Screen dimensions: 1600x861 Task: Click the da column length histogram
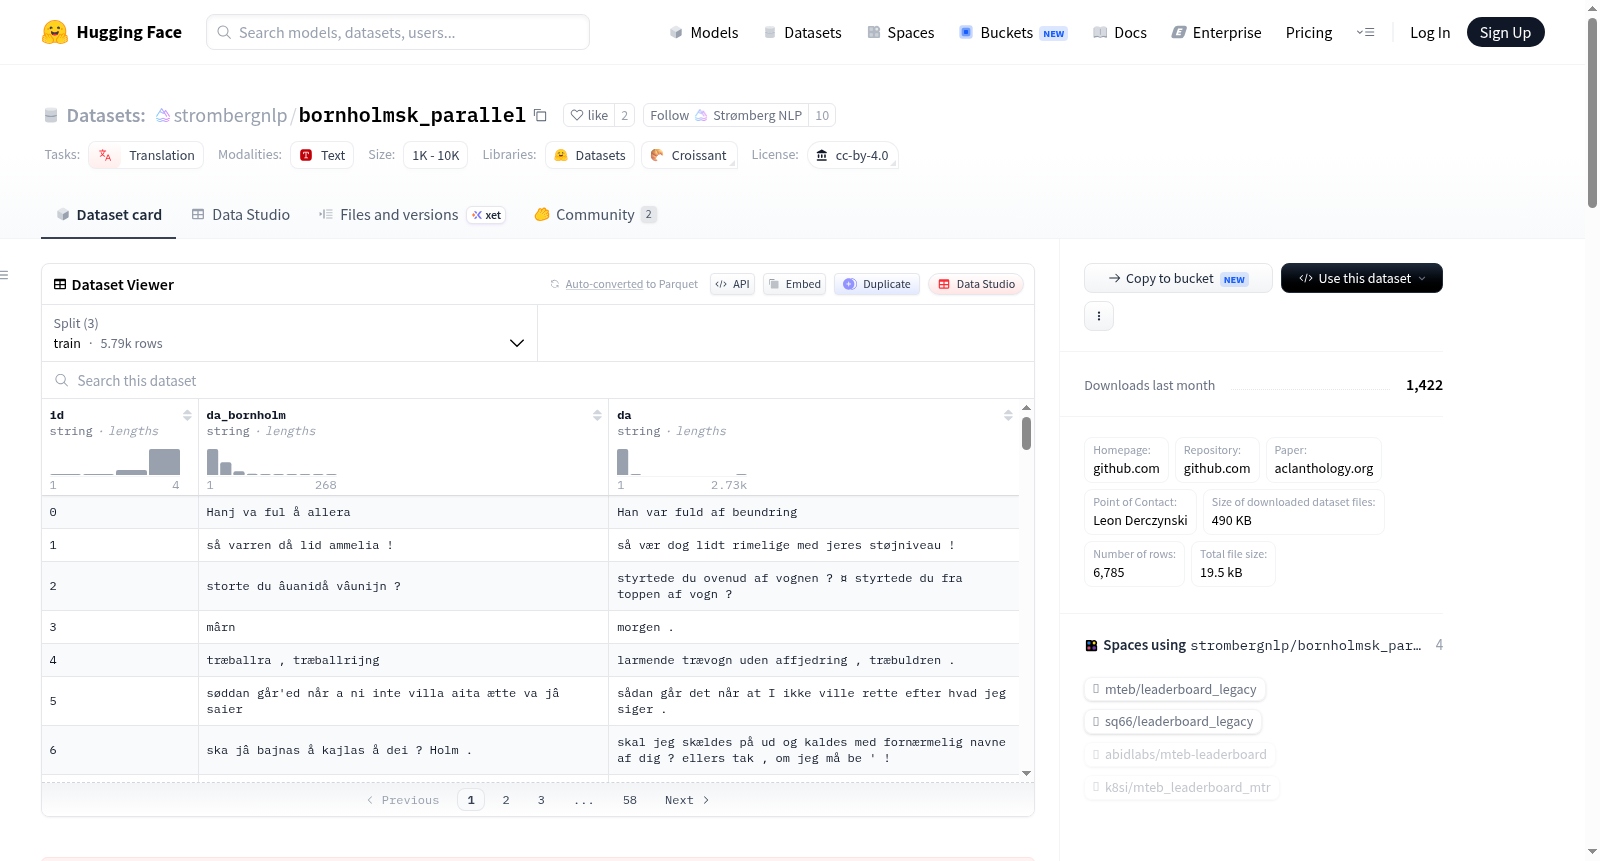[x=681, y=462]
